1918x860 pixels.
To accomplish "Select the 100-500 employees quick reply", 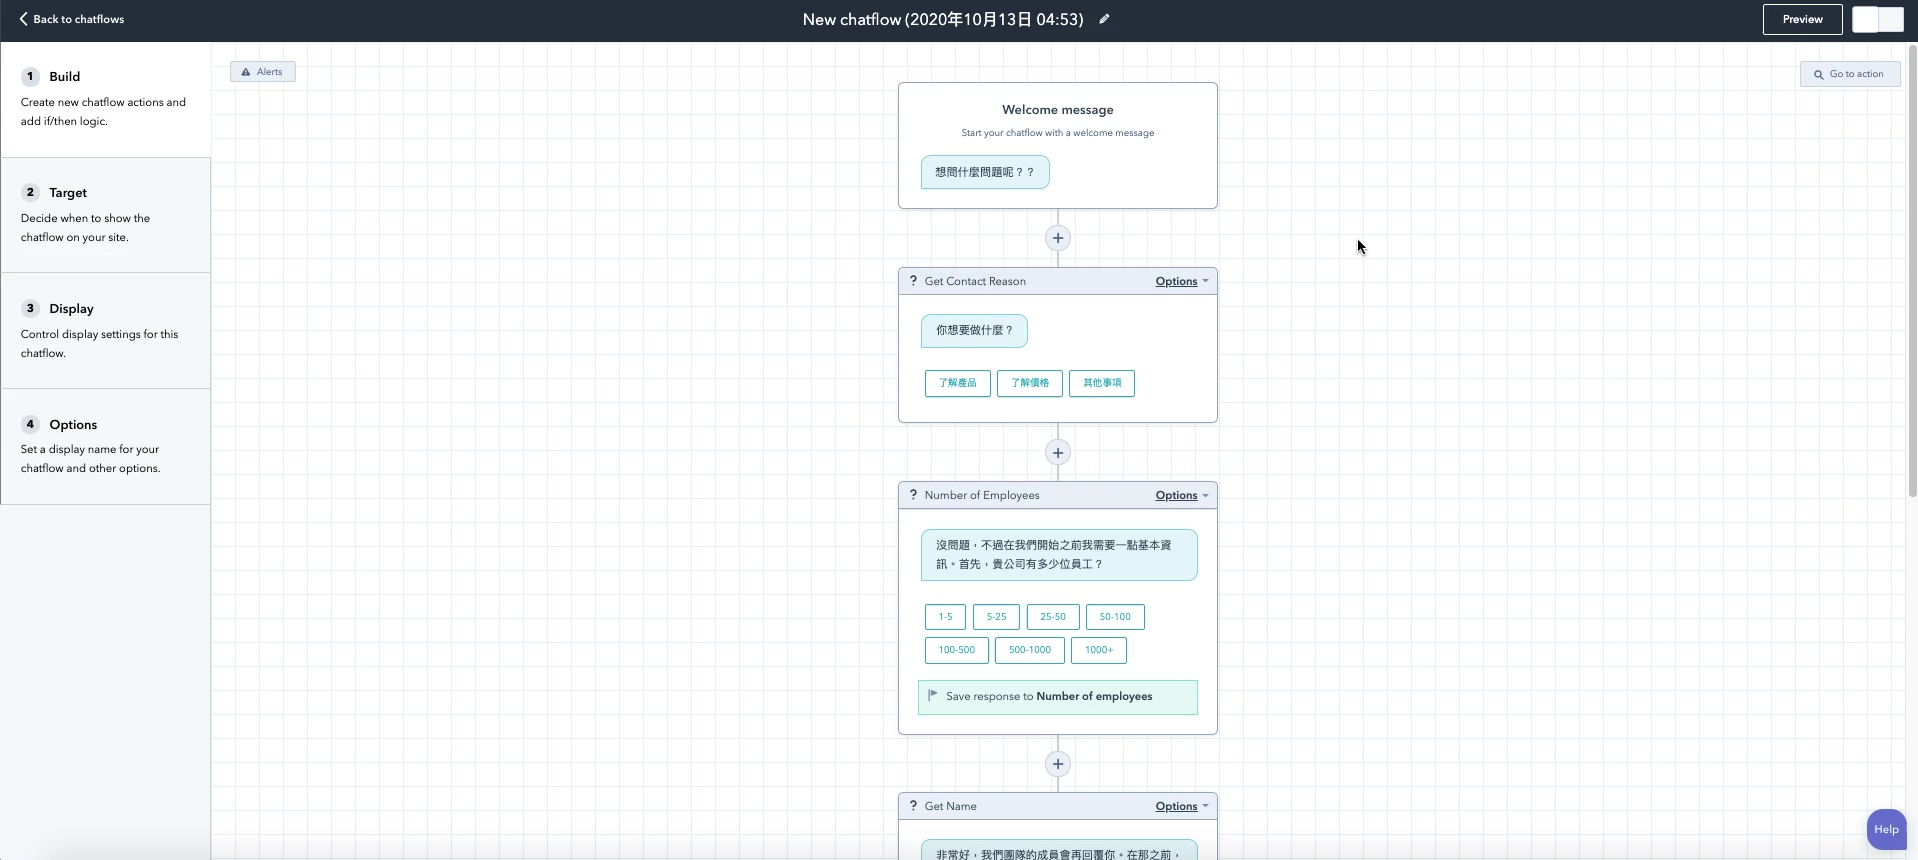I will coord(956,650).
